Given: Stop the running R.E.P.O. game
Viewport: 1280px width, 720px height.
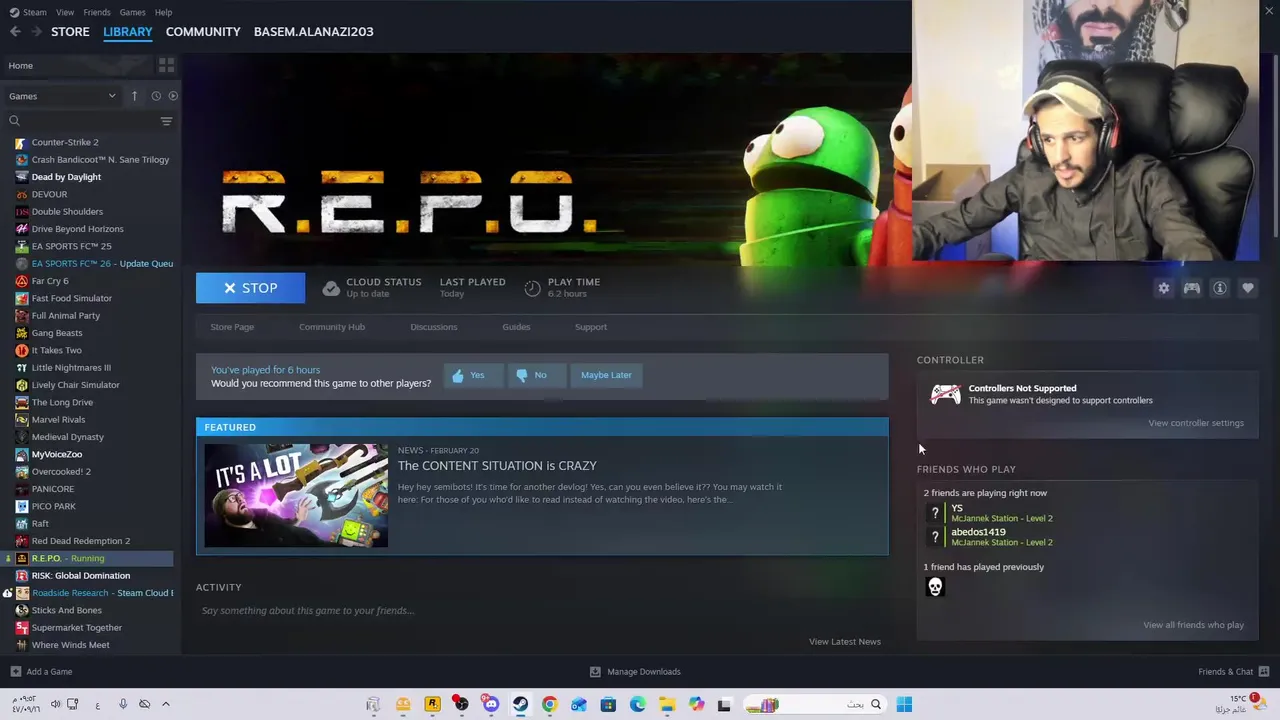Looking at the screenshot, I should click(x=250, y=288).
